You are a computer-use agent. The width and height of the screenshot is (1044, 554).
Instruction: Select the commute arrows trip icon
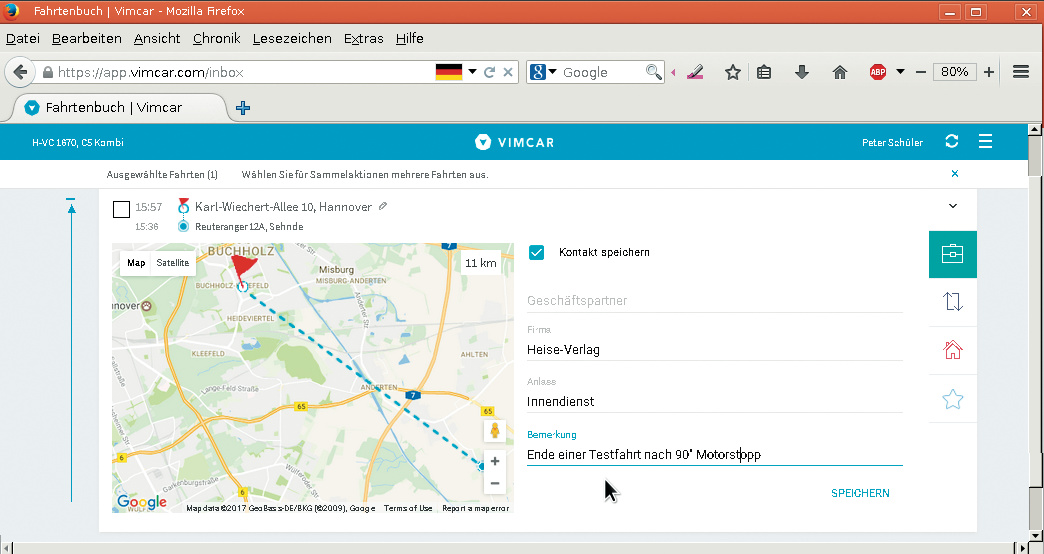coord(952,302)
